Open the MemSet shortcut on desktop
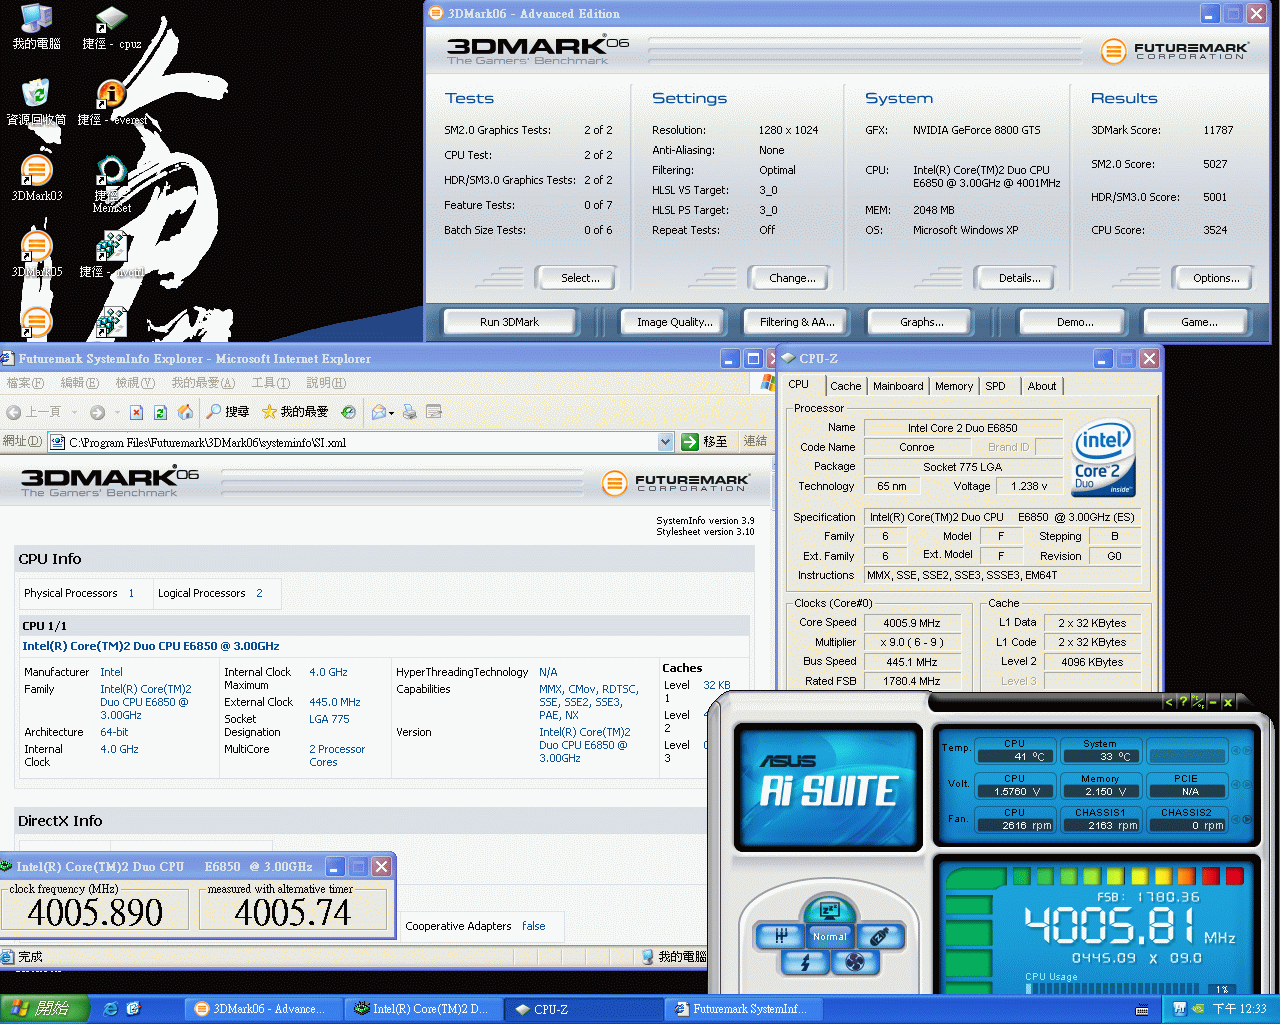 click(x=111, y=184)
